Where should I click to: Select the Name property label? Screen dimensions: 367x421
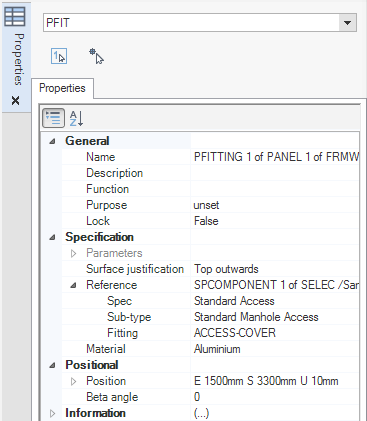tap(100, 157)
